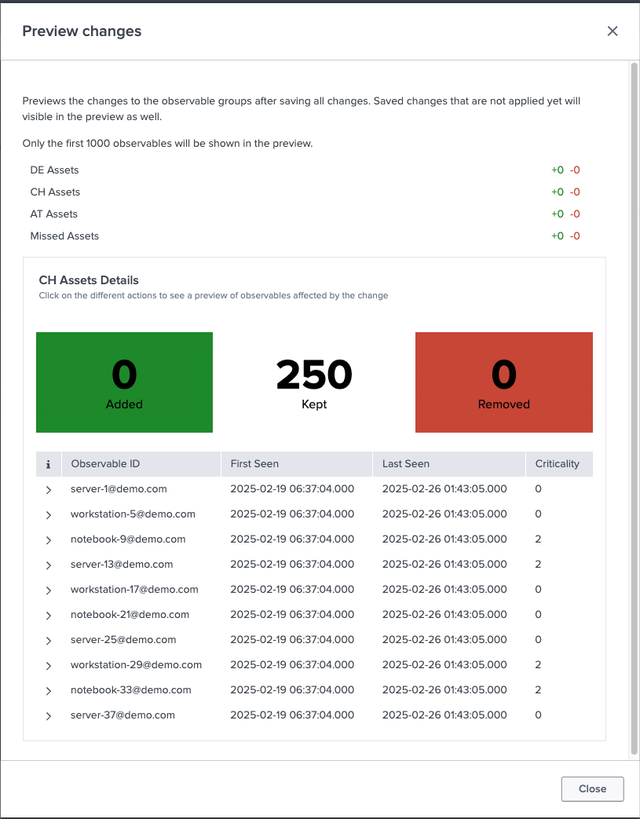Image resolution: width=640 pixels, height=819 pixels.
Task: Select the 250 Kept tile
Action: [x=314, y=382]
